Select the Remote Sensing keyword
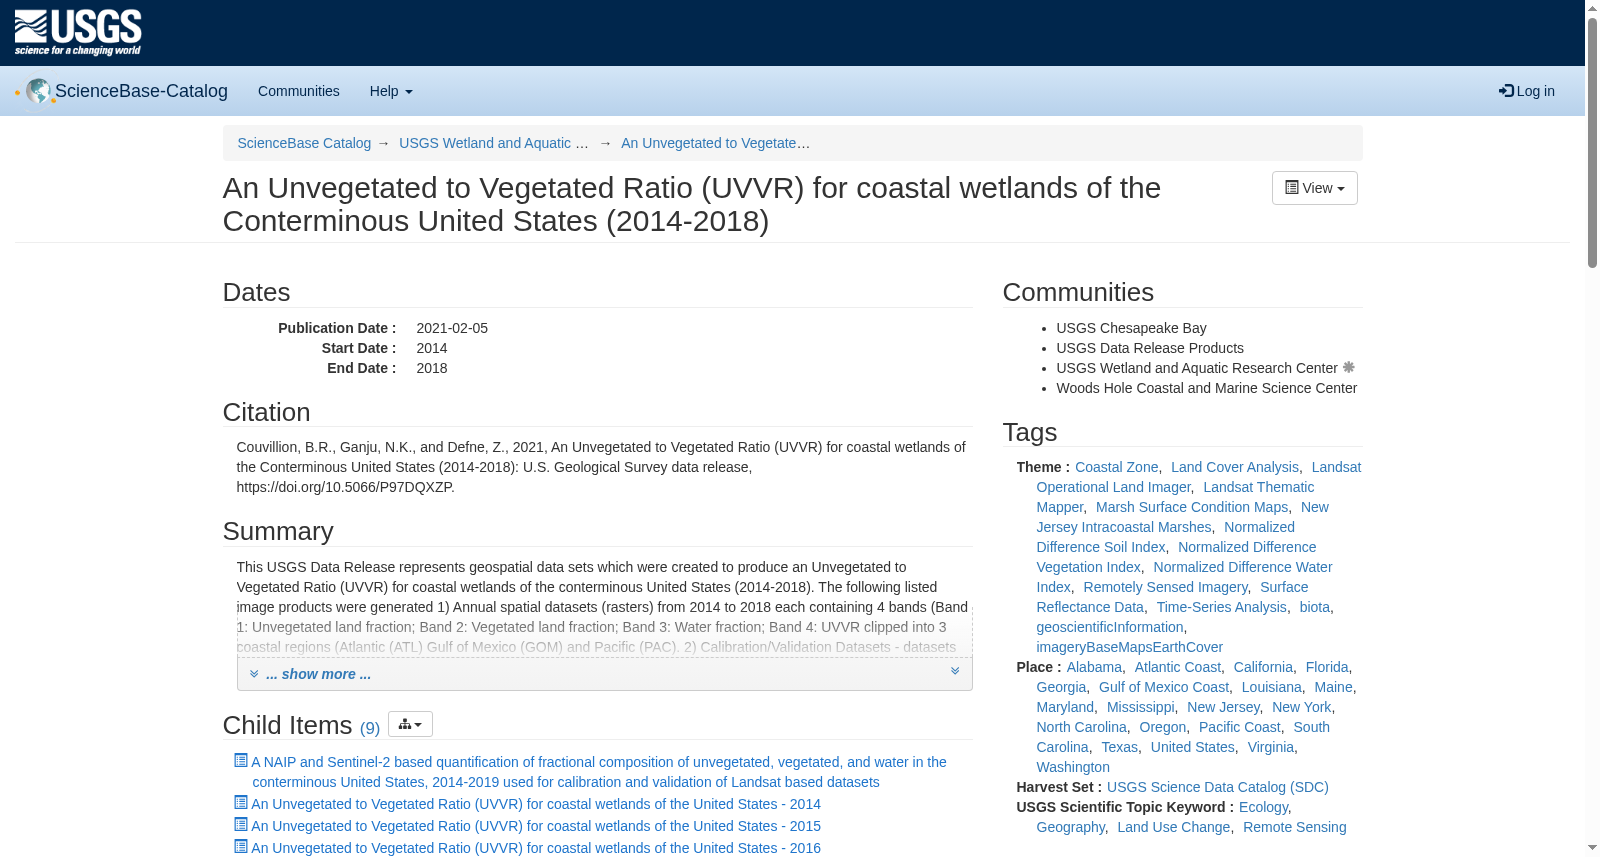 pyautogui.click(x=1295, y=827)
